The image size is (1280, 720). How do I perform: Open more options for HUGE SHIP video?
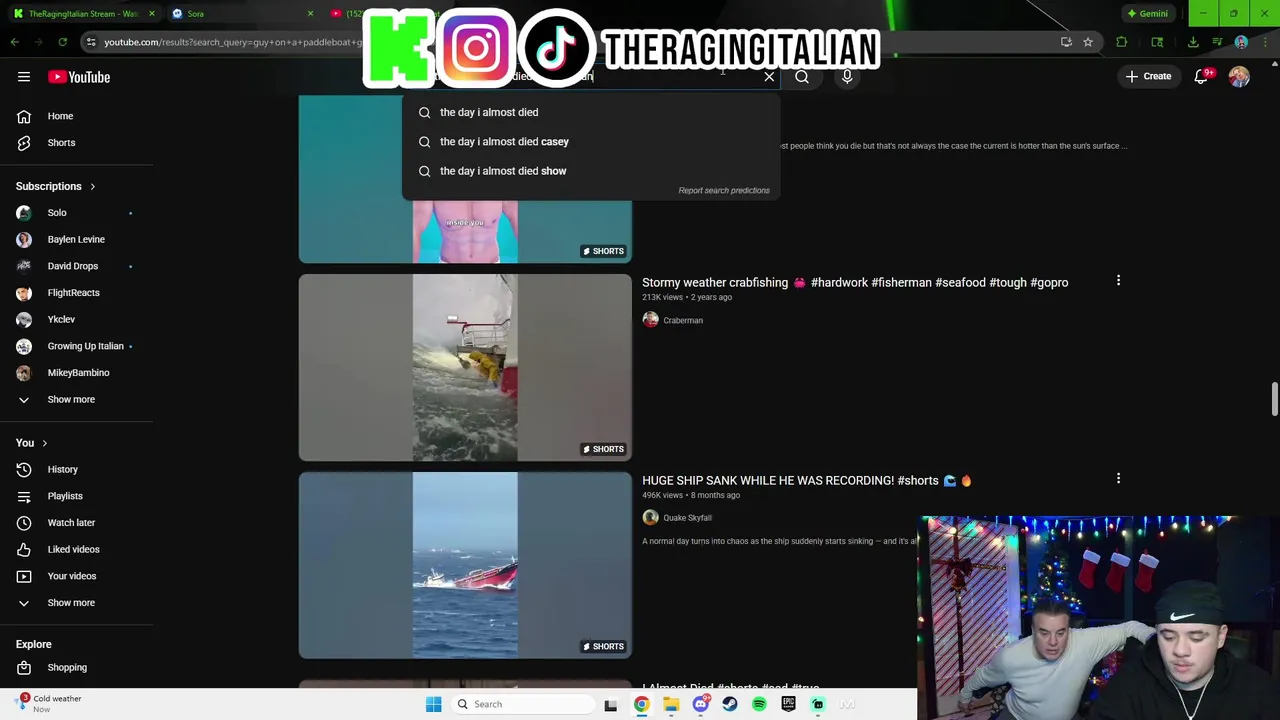click(x=1118, y=480)
